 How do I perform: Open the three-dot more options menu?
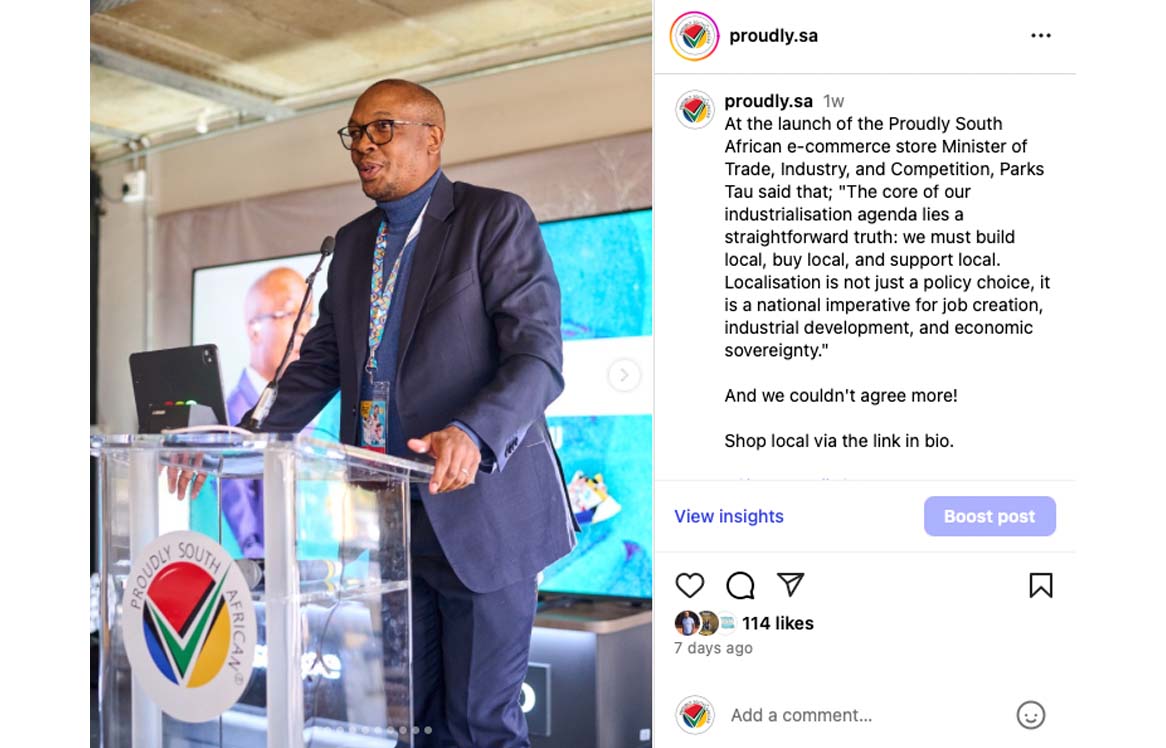[x=1040, y=36]
